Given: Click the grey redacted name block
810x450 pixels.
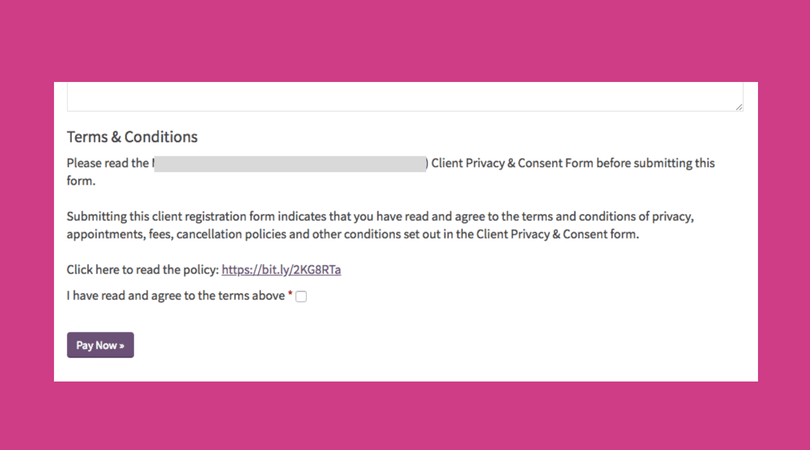Looking at the screenshot, I should click(290, 163).
